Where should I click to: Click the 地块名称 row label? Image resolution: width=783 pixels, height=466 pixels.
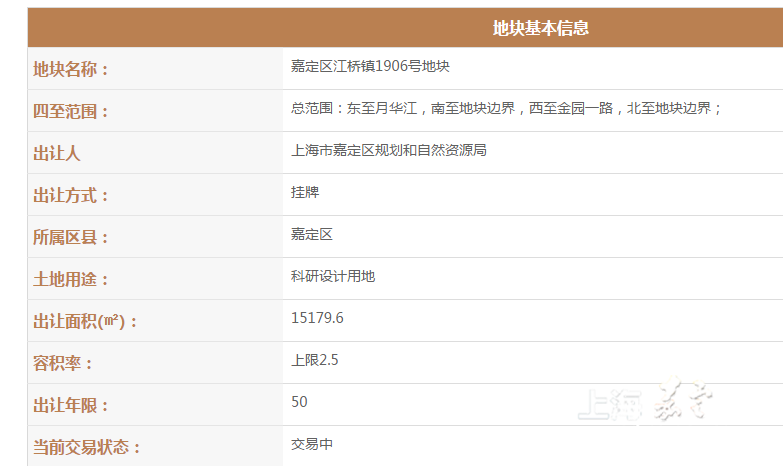point(71,70)
